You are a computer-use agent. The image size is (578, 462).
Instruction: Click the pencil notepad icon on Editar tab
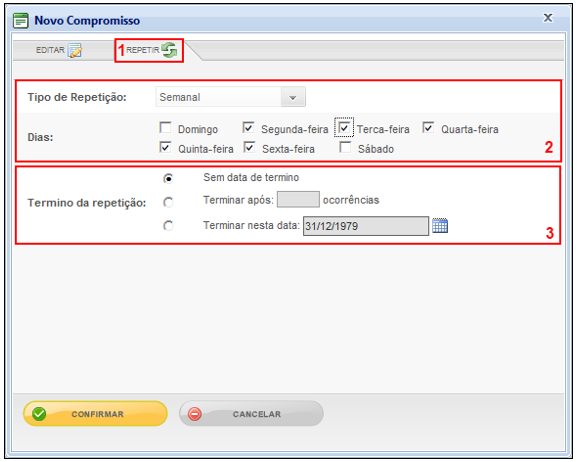point(75,51)
